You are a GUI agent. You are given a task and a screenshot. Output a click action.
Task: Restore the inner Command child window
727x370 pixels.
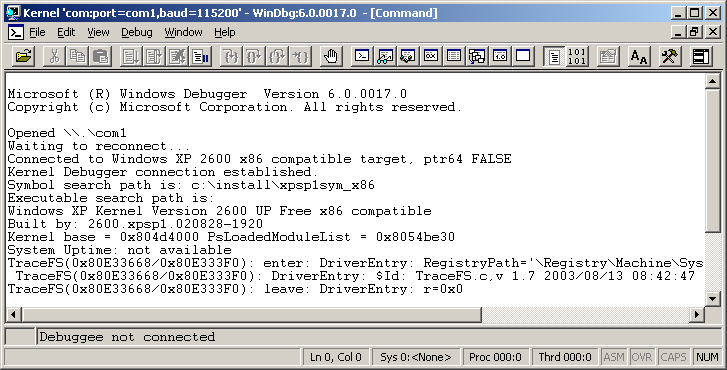tap(695, 32)
